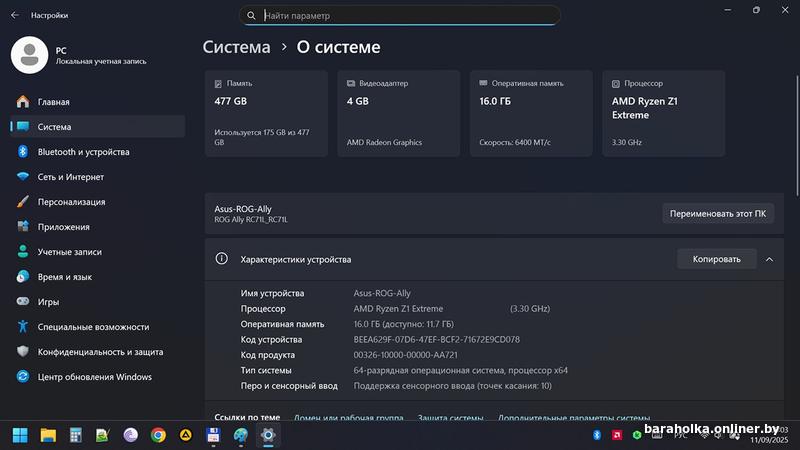Open the Windows Start menu
The width and height of the screenshot is (800, 450).
(x=20, y=435)
